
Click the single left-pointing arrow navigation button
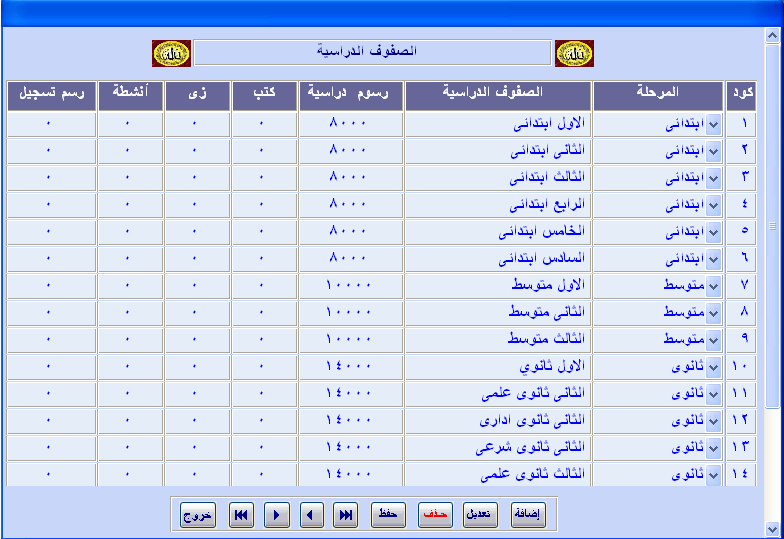(312, 515)
